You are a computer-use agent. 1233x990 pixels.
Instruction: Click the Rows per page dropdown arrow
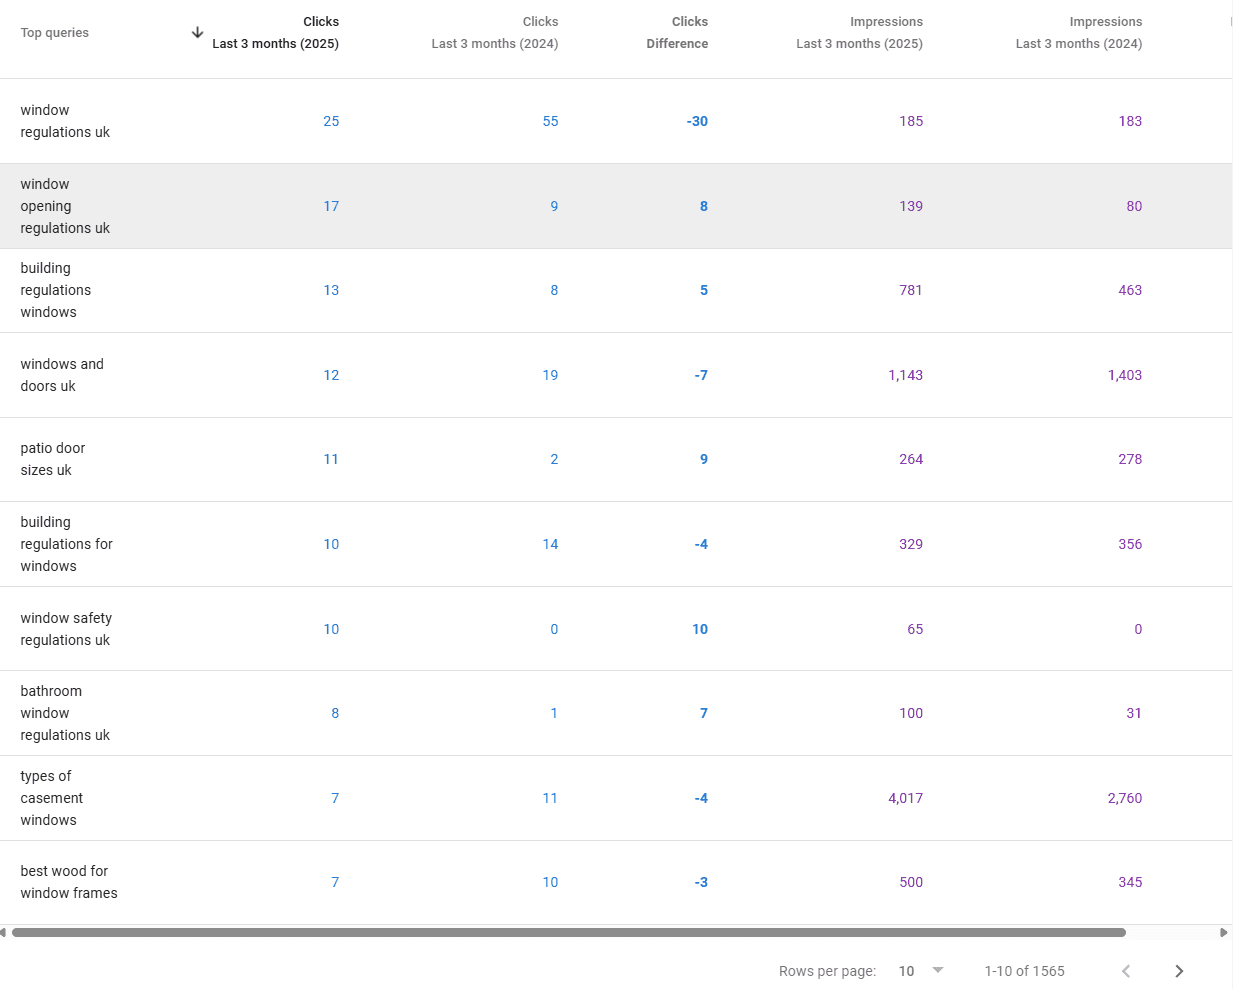[x=937, y=970]
